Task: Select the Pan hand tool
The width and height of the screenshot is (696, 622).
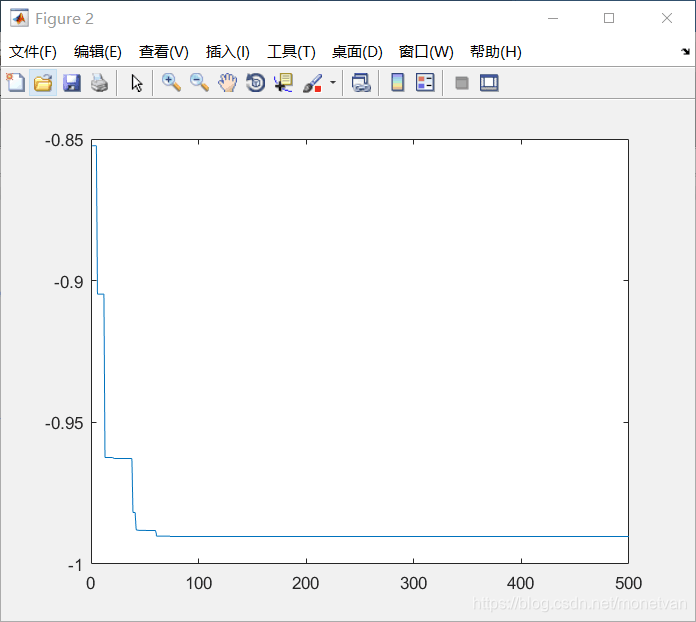Action: (227, 83)
